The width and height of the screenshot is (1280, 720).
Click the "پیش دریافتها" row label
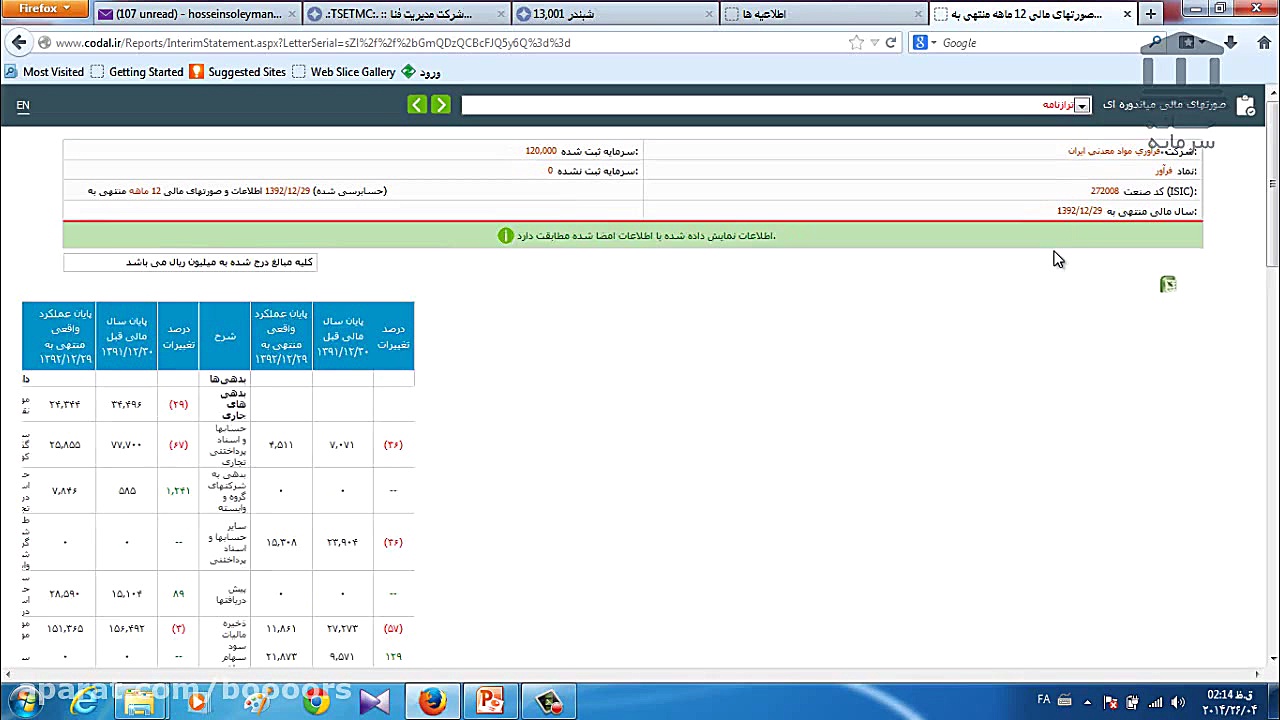[x=232, y=594]
